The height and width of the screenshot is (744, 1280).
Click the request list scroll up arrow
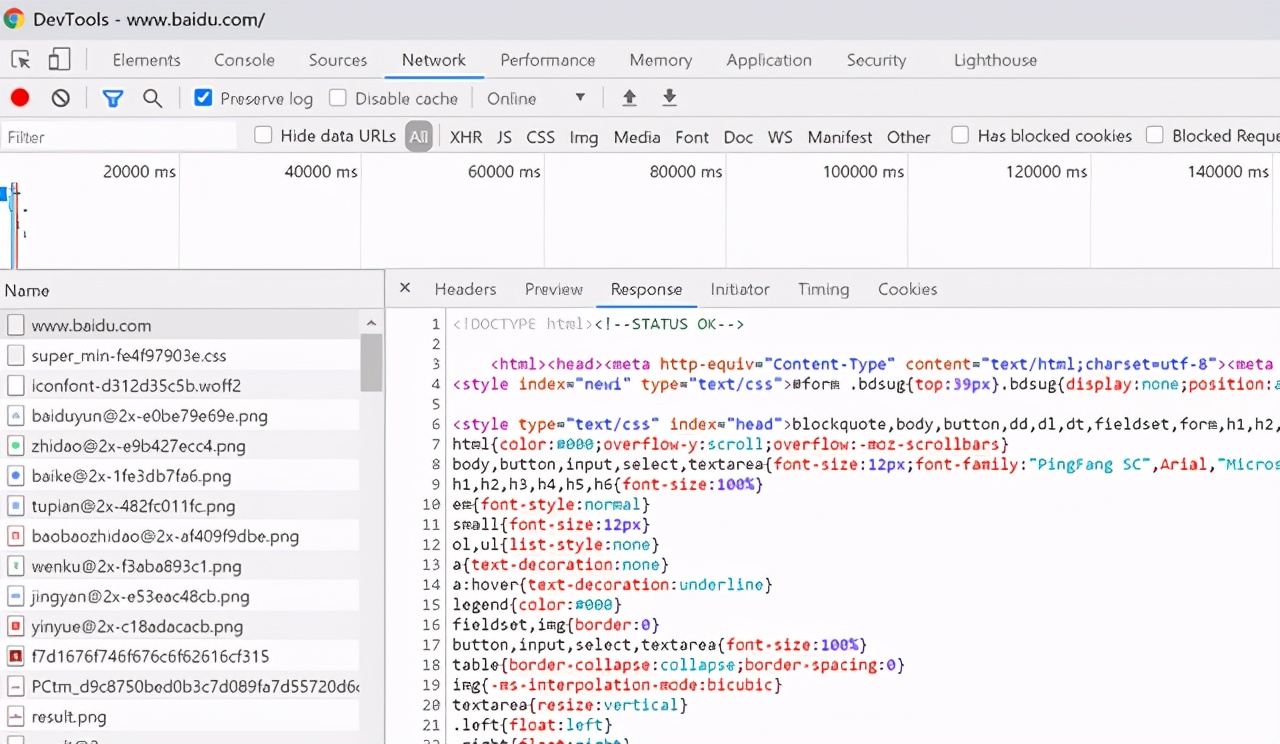(371, 323)
